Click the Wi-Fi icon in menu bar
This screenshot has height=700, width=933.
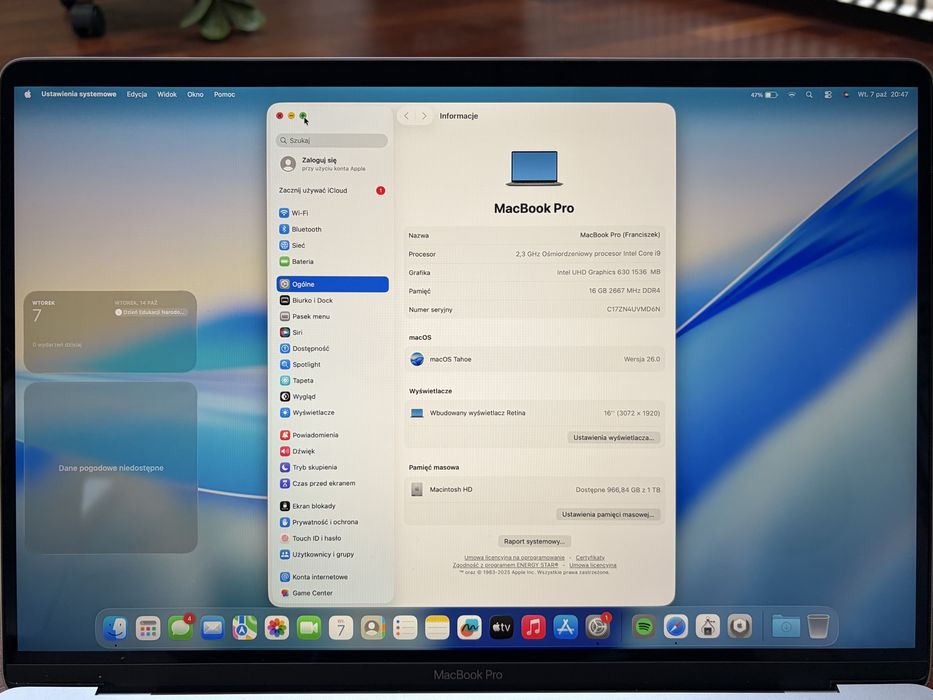coord(791,95)
